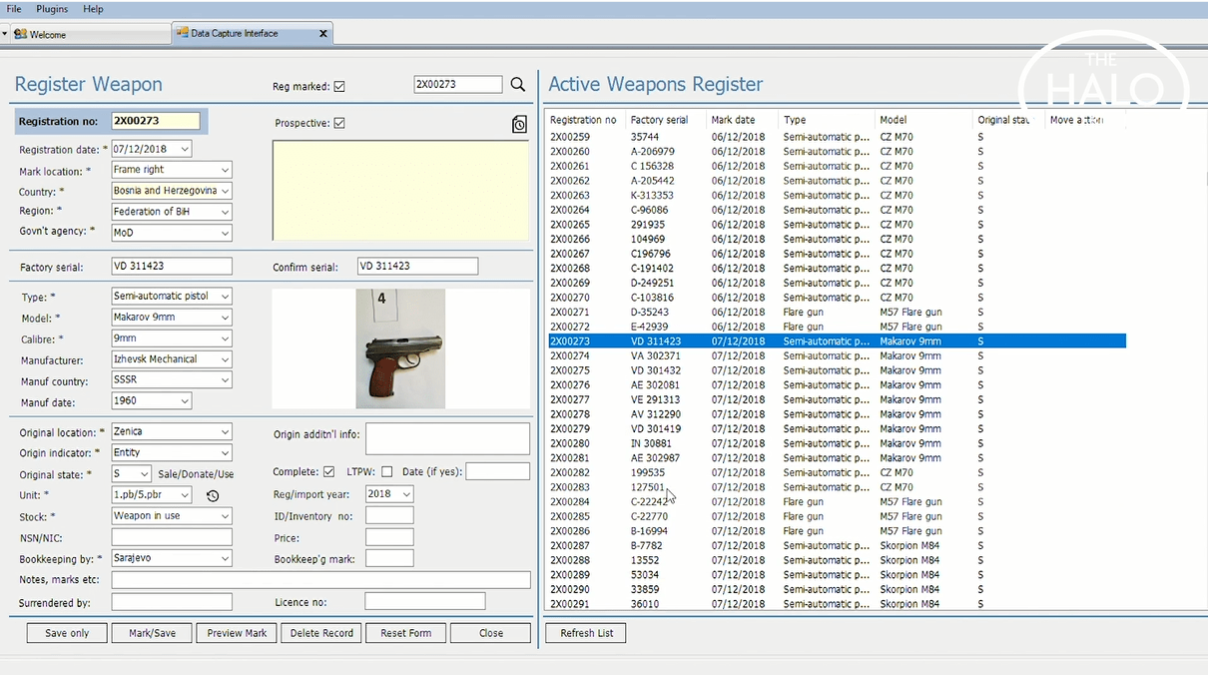
Task: Expand the Stock dropdown
Action: tap(224, 516)
